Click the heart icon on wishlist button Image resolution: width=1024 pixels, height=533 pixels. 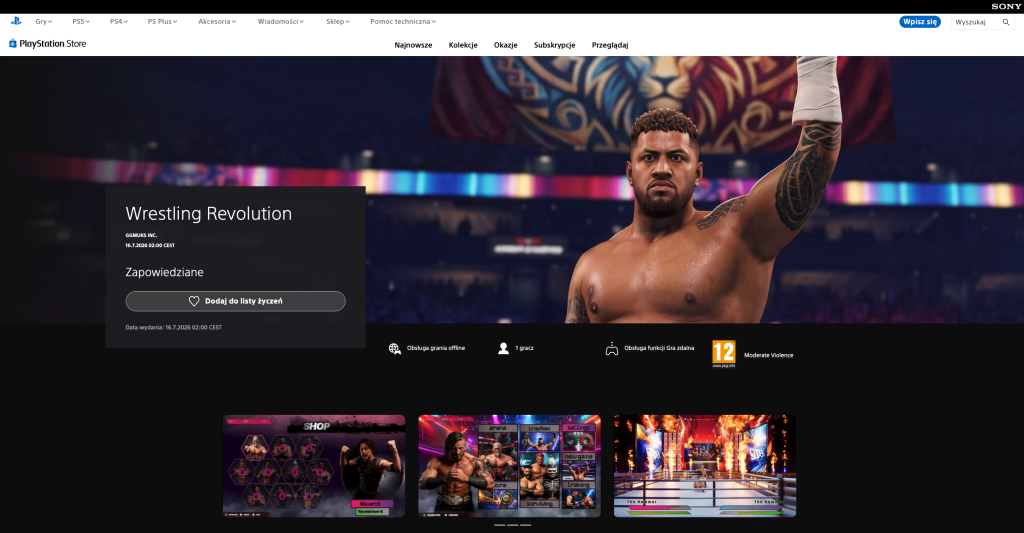coord(194,301)
